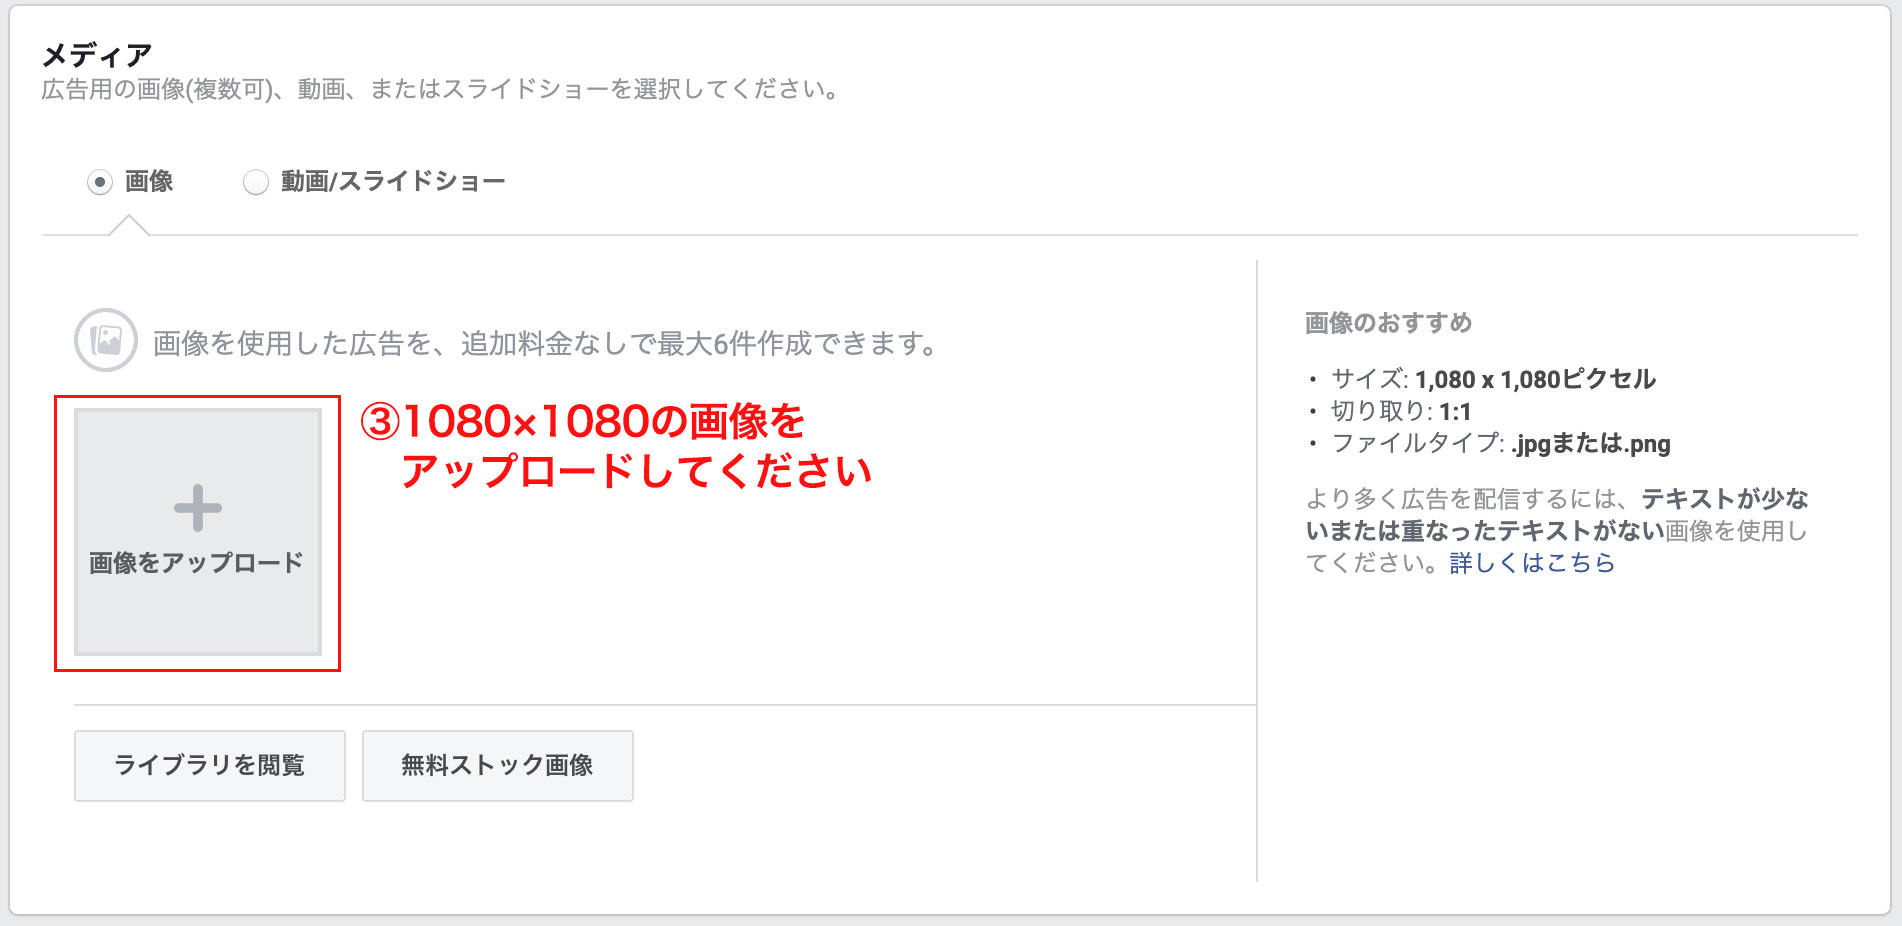Click the tab pointer triangle under 画像
This screenshot has width=1902, height=926.
(x=128, y=226)
